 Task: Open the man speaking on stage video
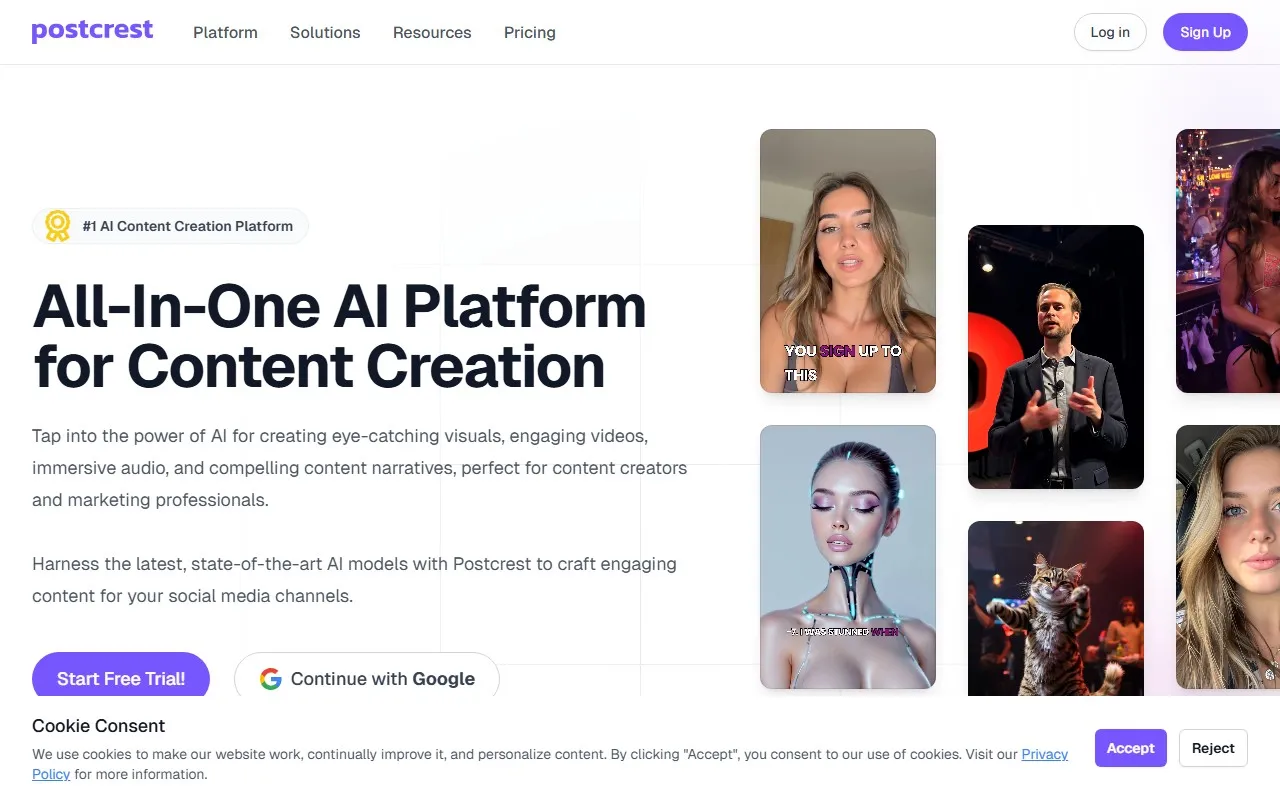1056,357
